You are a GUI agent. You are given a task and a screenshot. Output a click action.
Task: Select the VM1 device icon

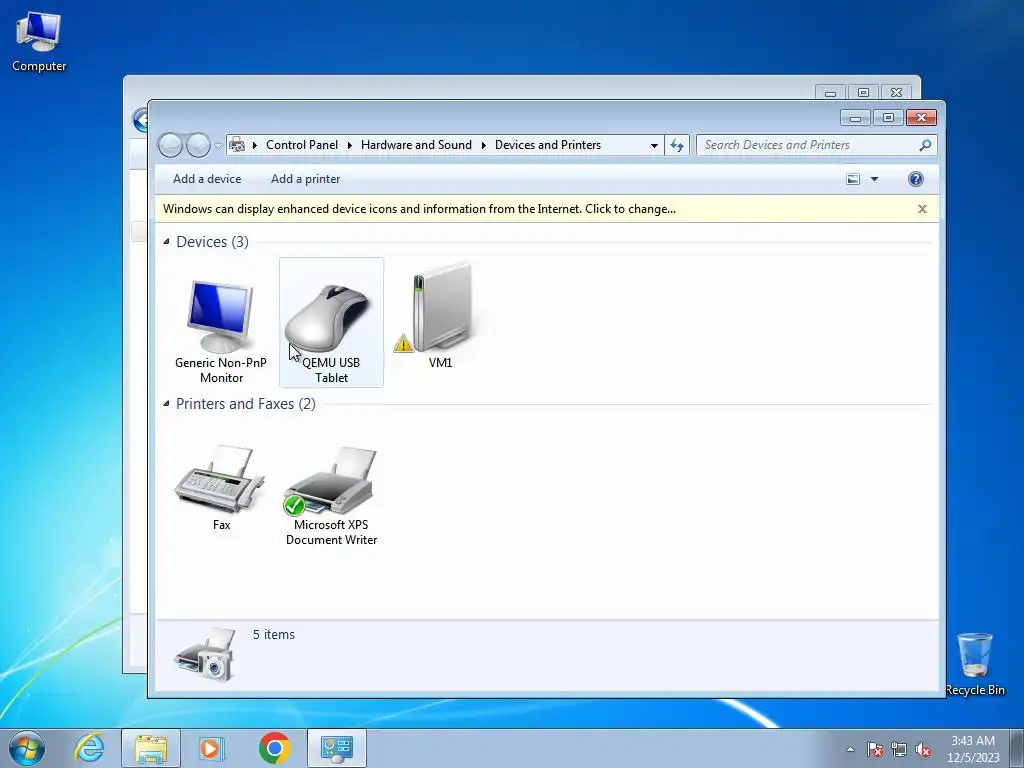coord(440,316)
